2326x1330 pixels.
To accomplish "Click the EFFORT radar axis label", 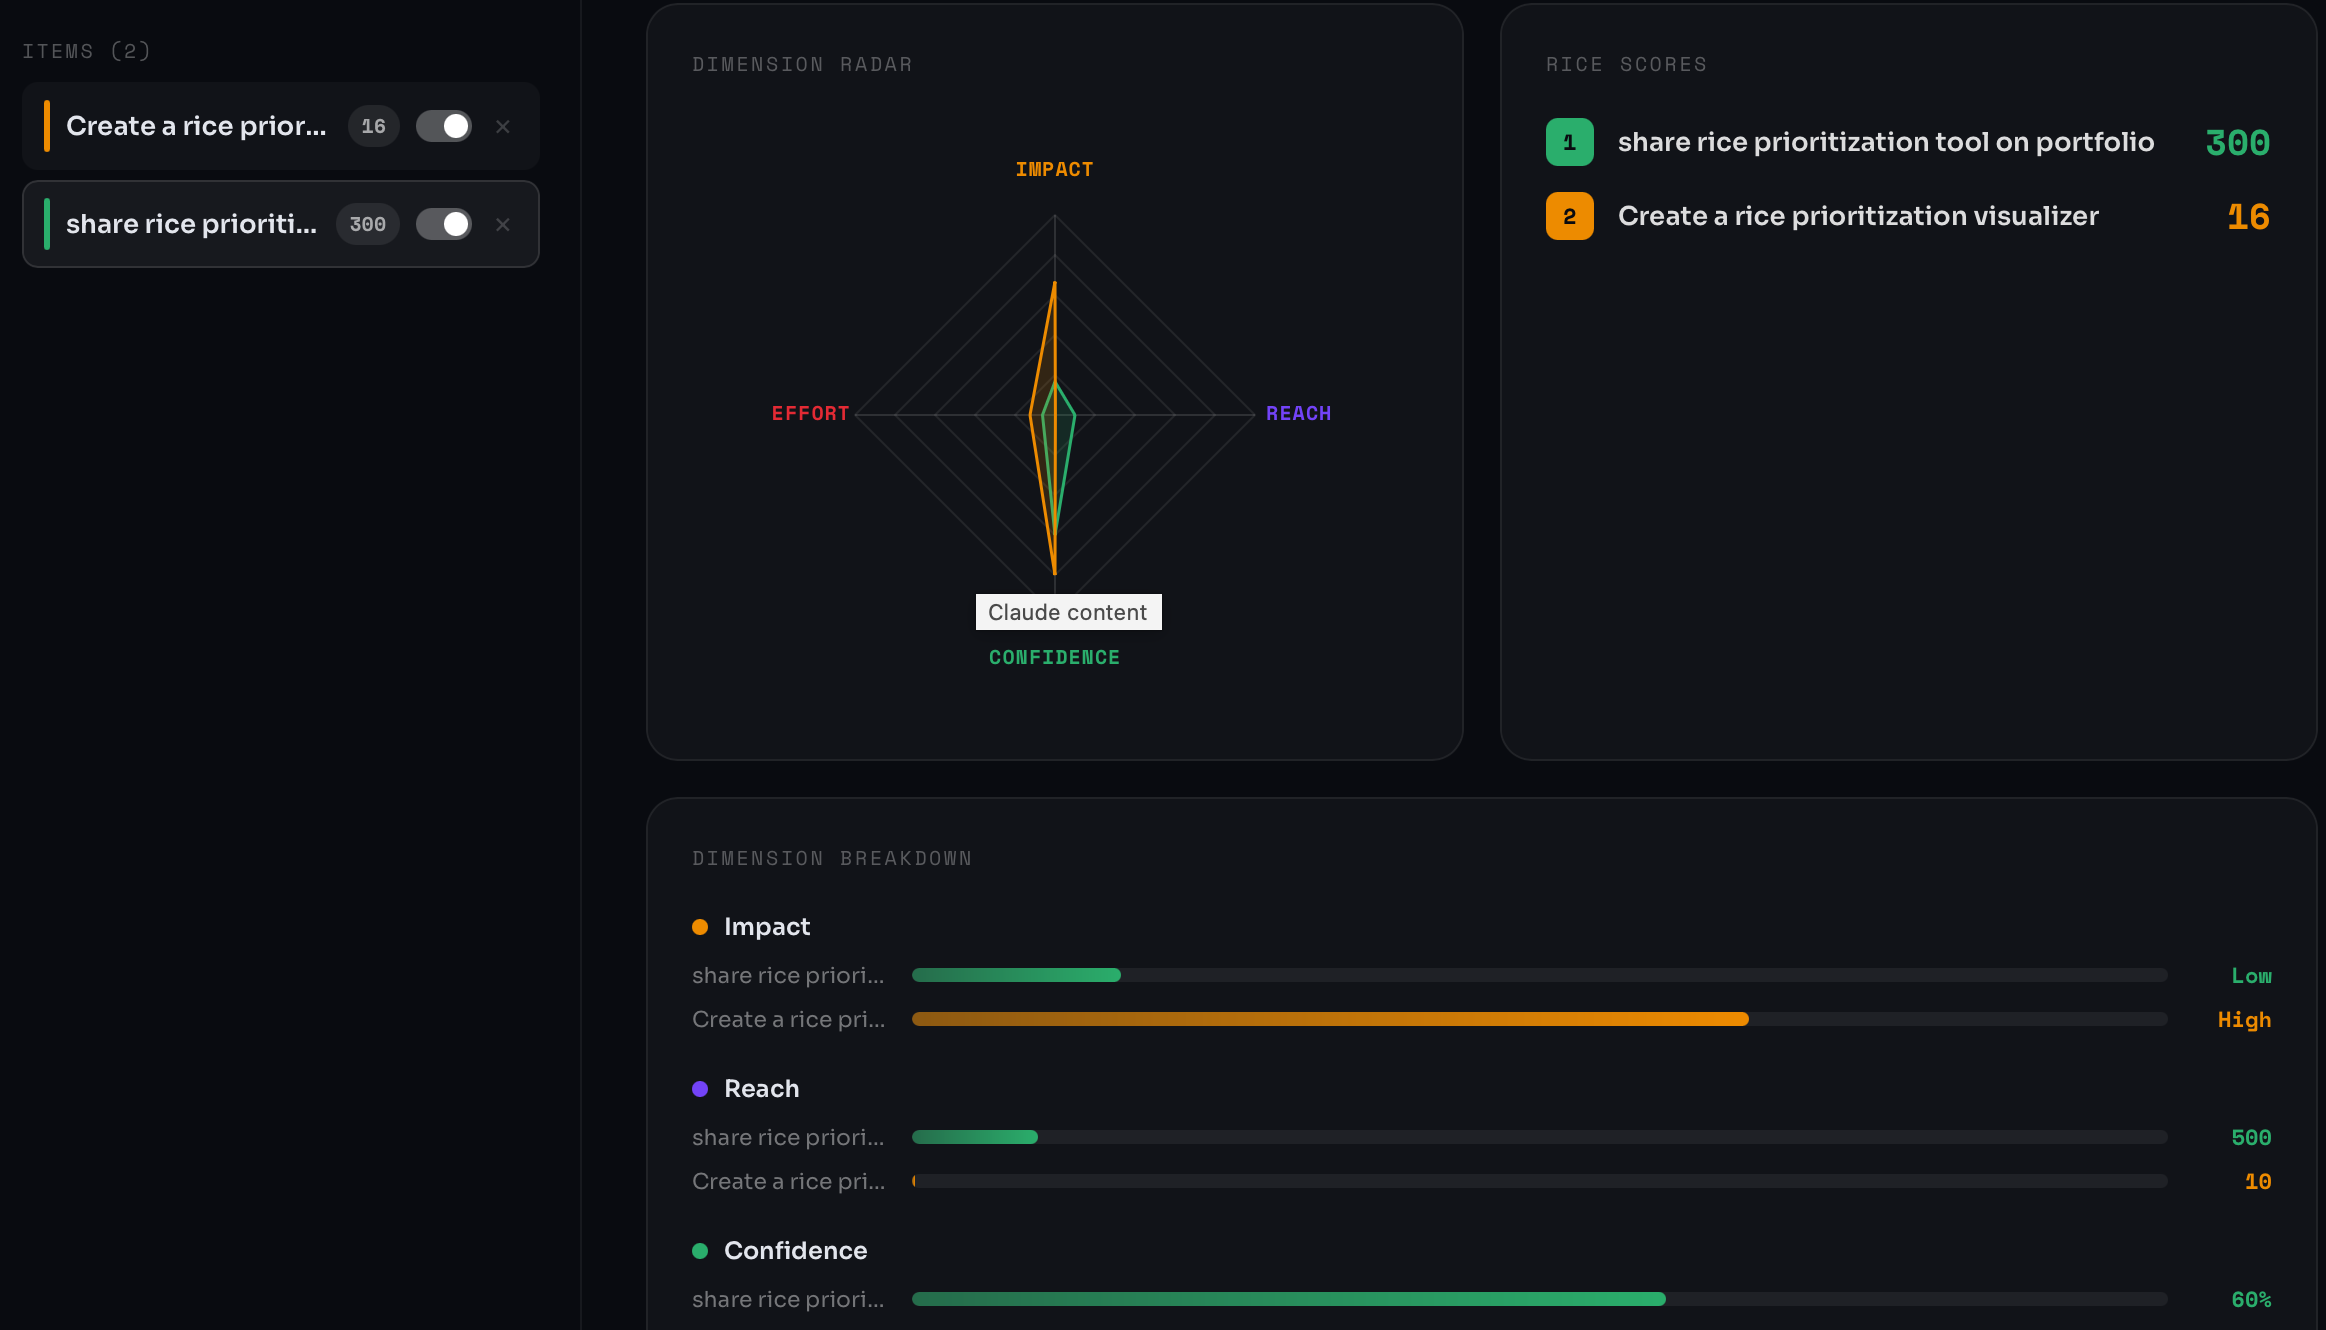I will (810, 413).
